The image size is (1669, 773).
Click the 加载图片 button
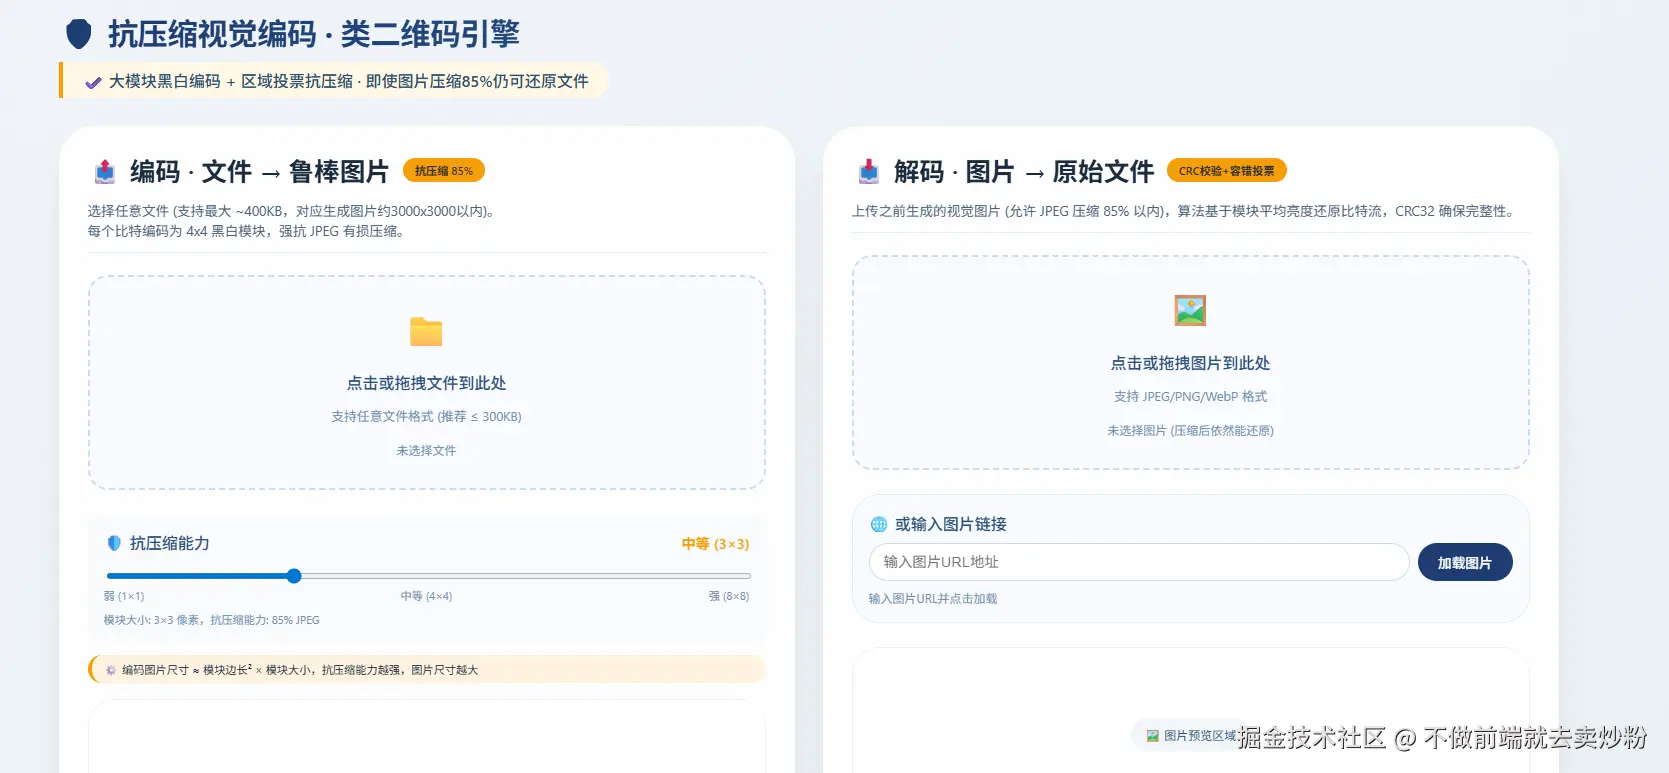click(1465, 562)
